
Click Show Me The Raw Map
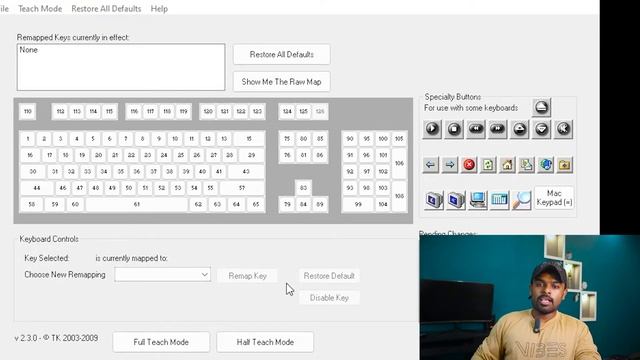pyautogui.click(x=282, y=82)
